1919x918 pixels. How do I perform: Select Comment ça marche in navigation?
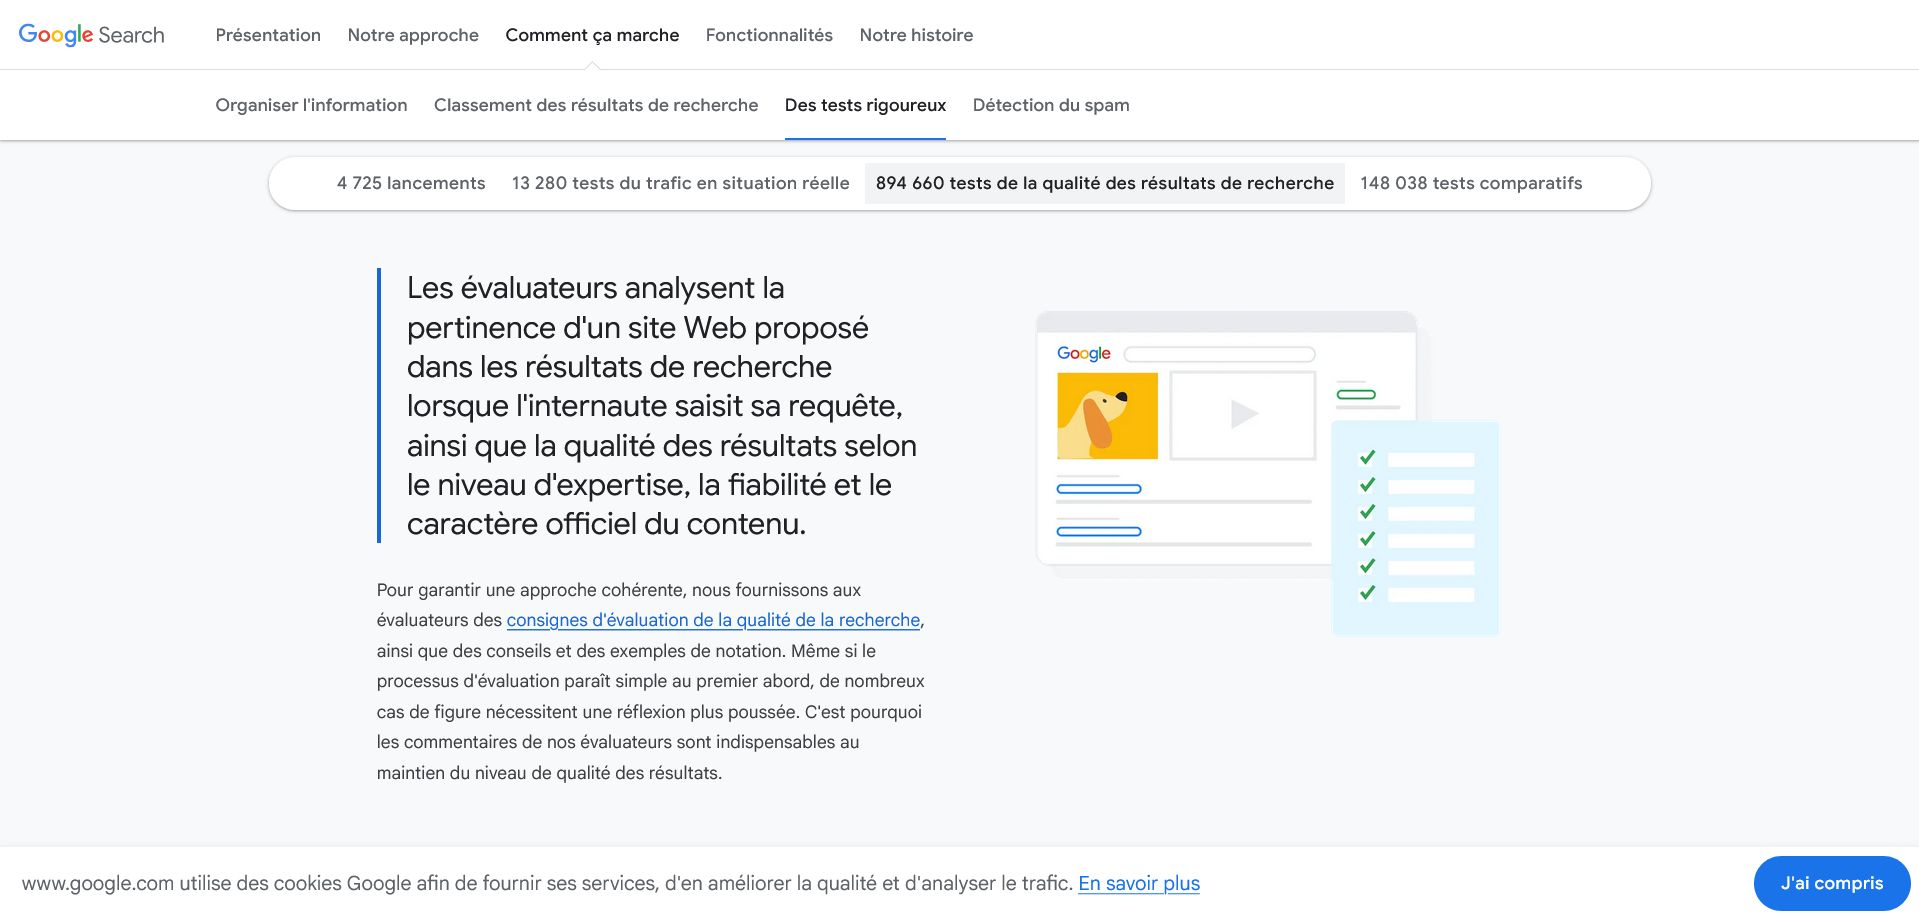pyautogui.click(x=592, y=35)
